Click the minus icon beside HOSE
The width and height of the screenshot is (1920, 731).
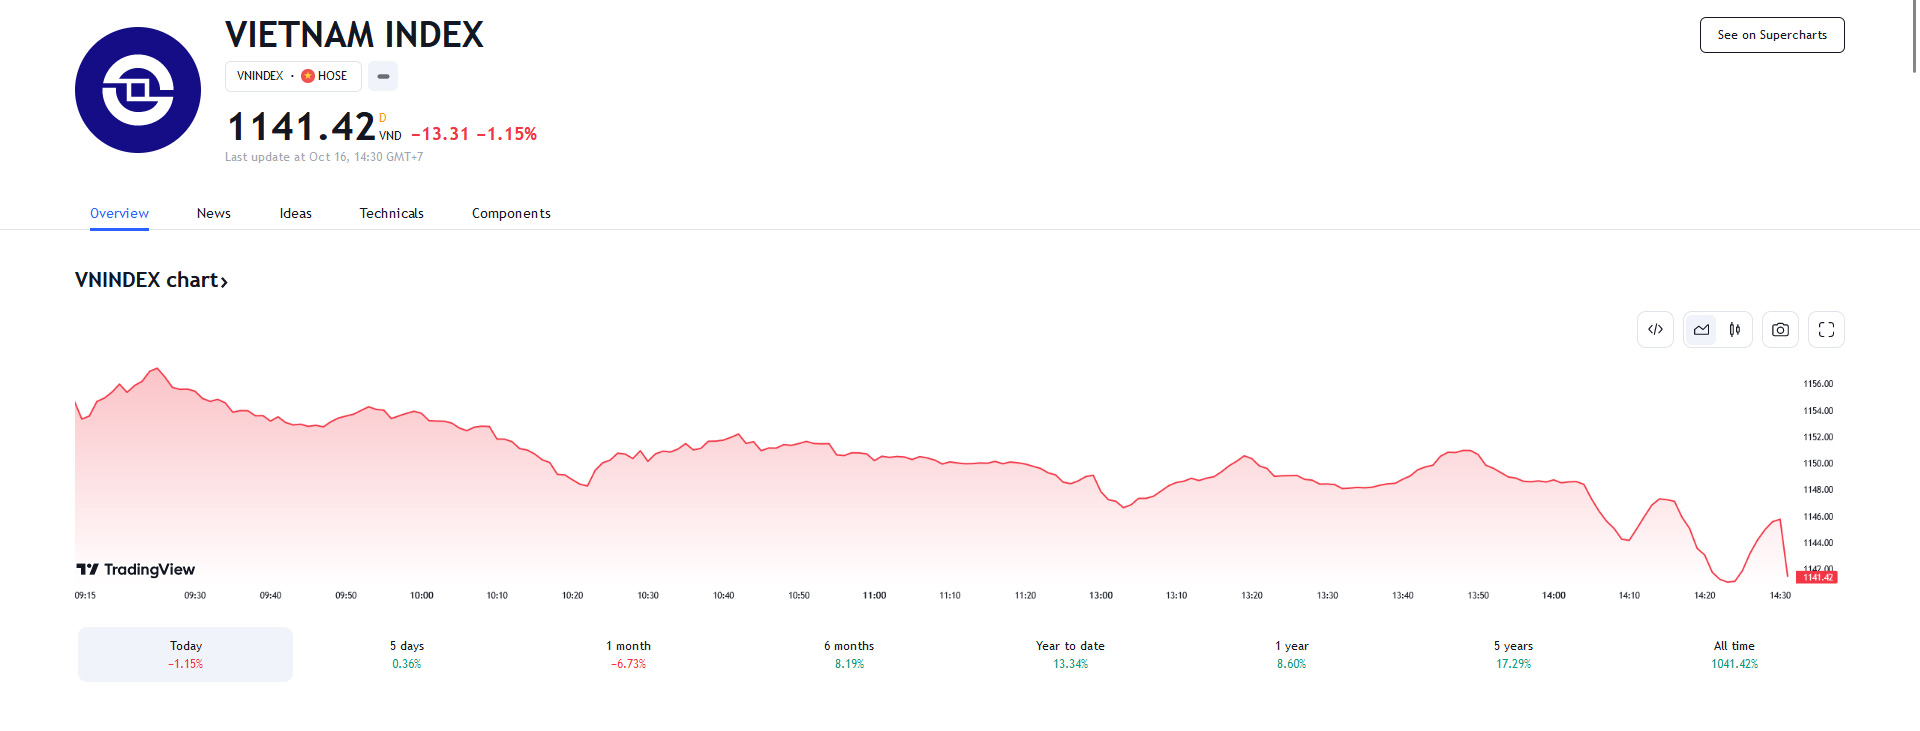383,76
